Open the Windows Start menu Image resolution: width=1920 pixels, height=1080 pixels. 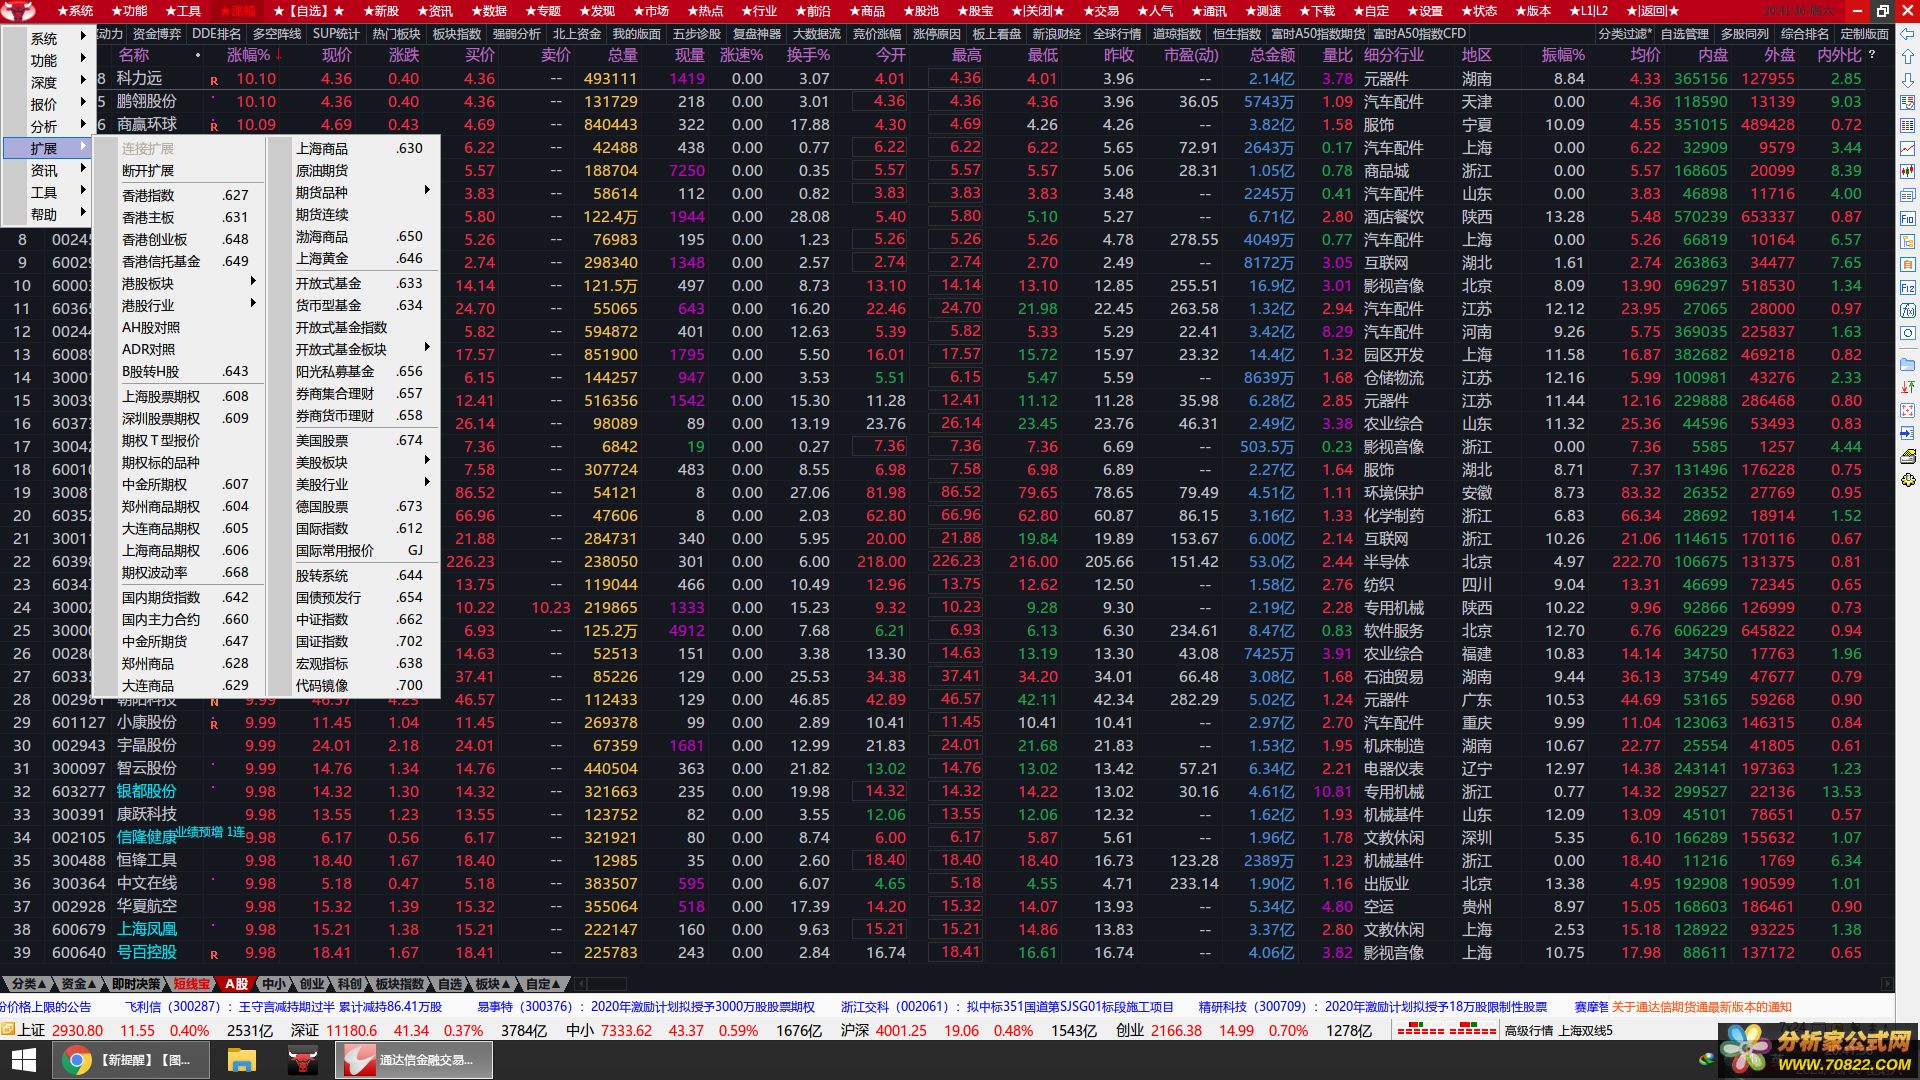(x=24, y=1060)
